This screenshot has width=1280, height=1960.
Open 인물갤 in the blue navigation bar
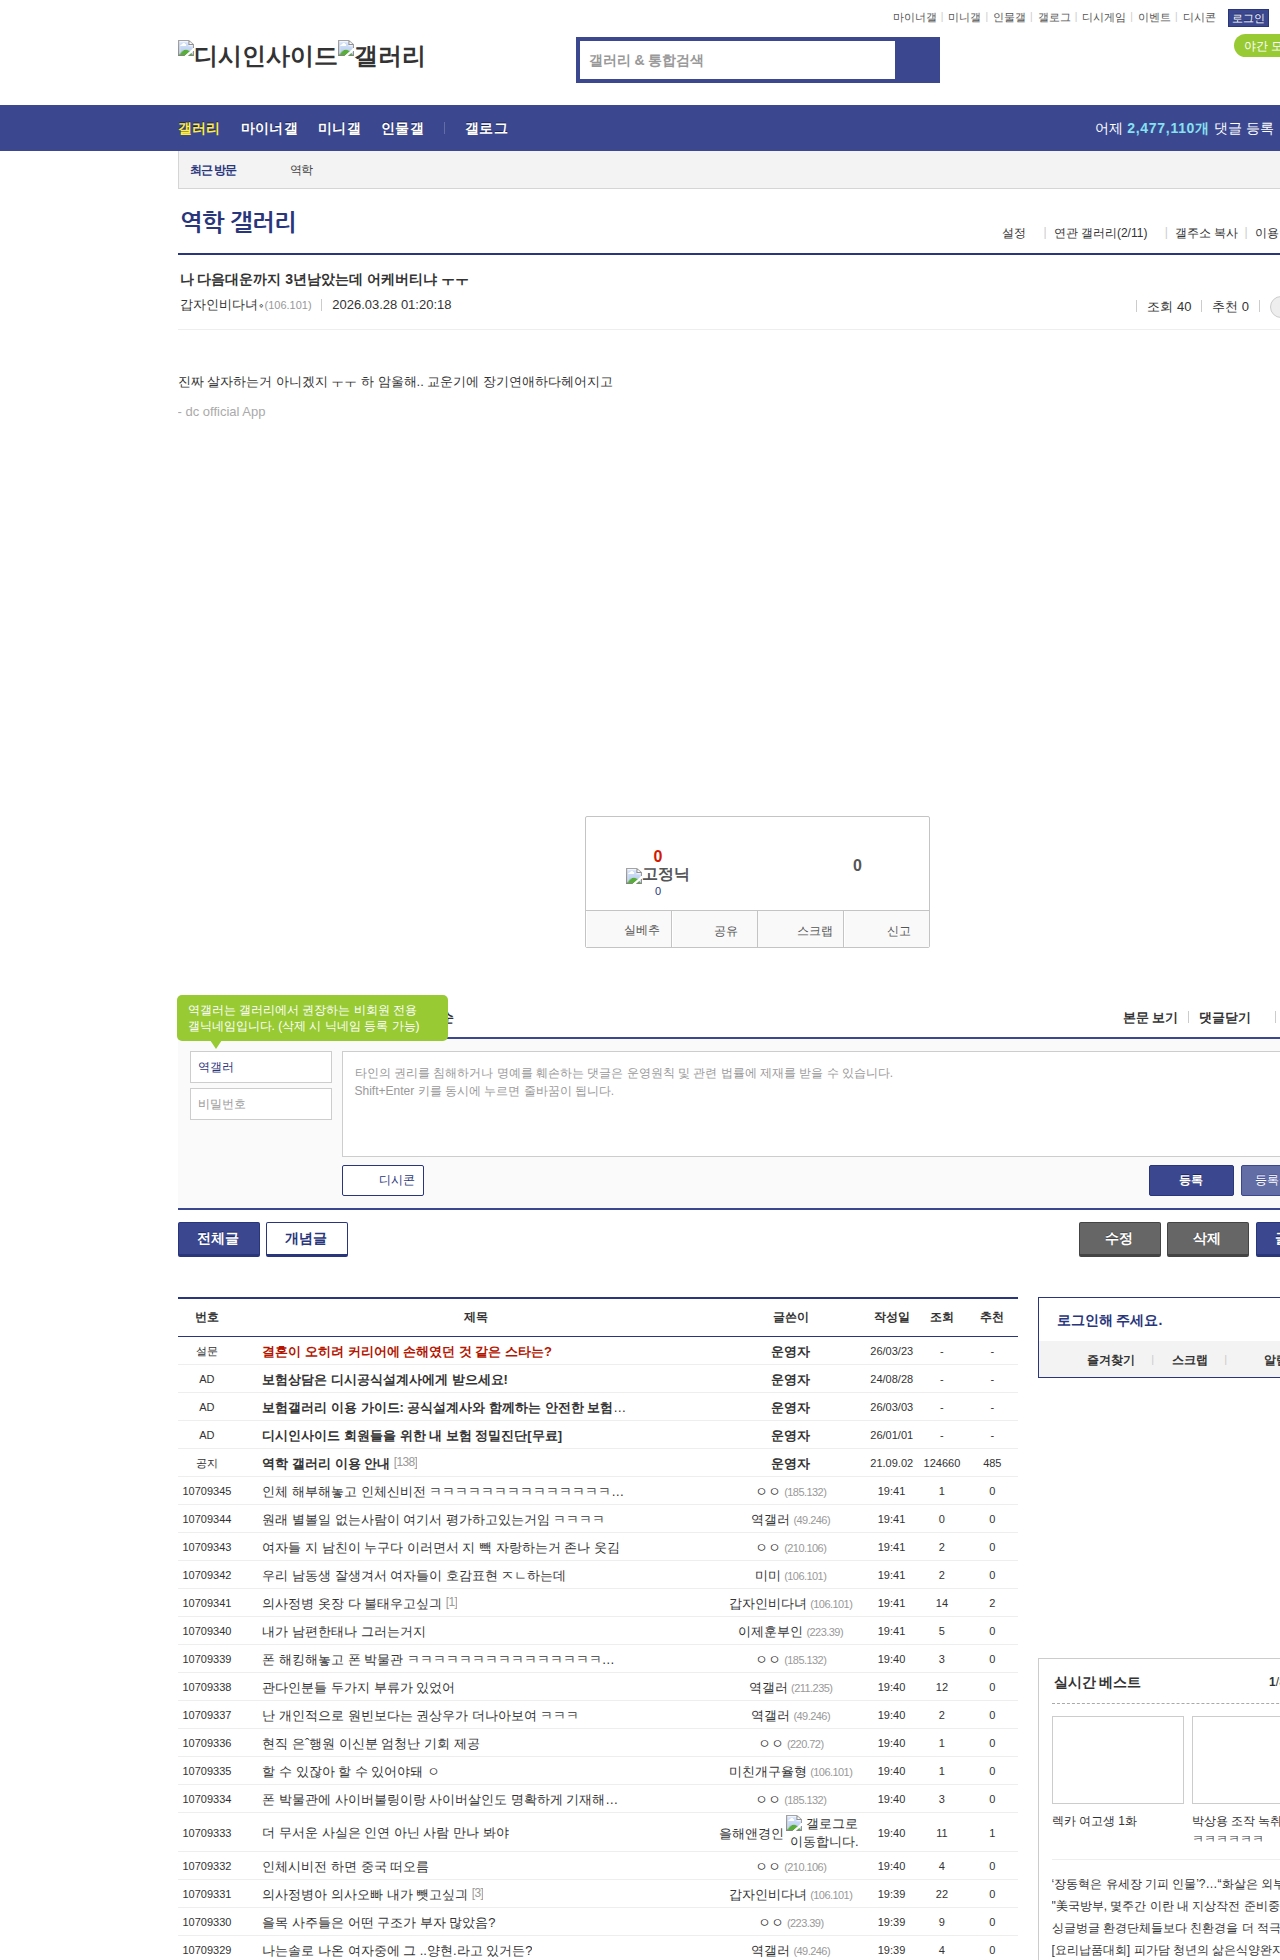(x=402, y=129)
